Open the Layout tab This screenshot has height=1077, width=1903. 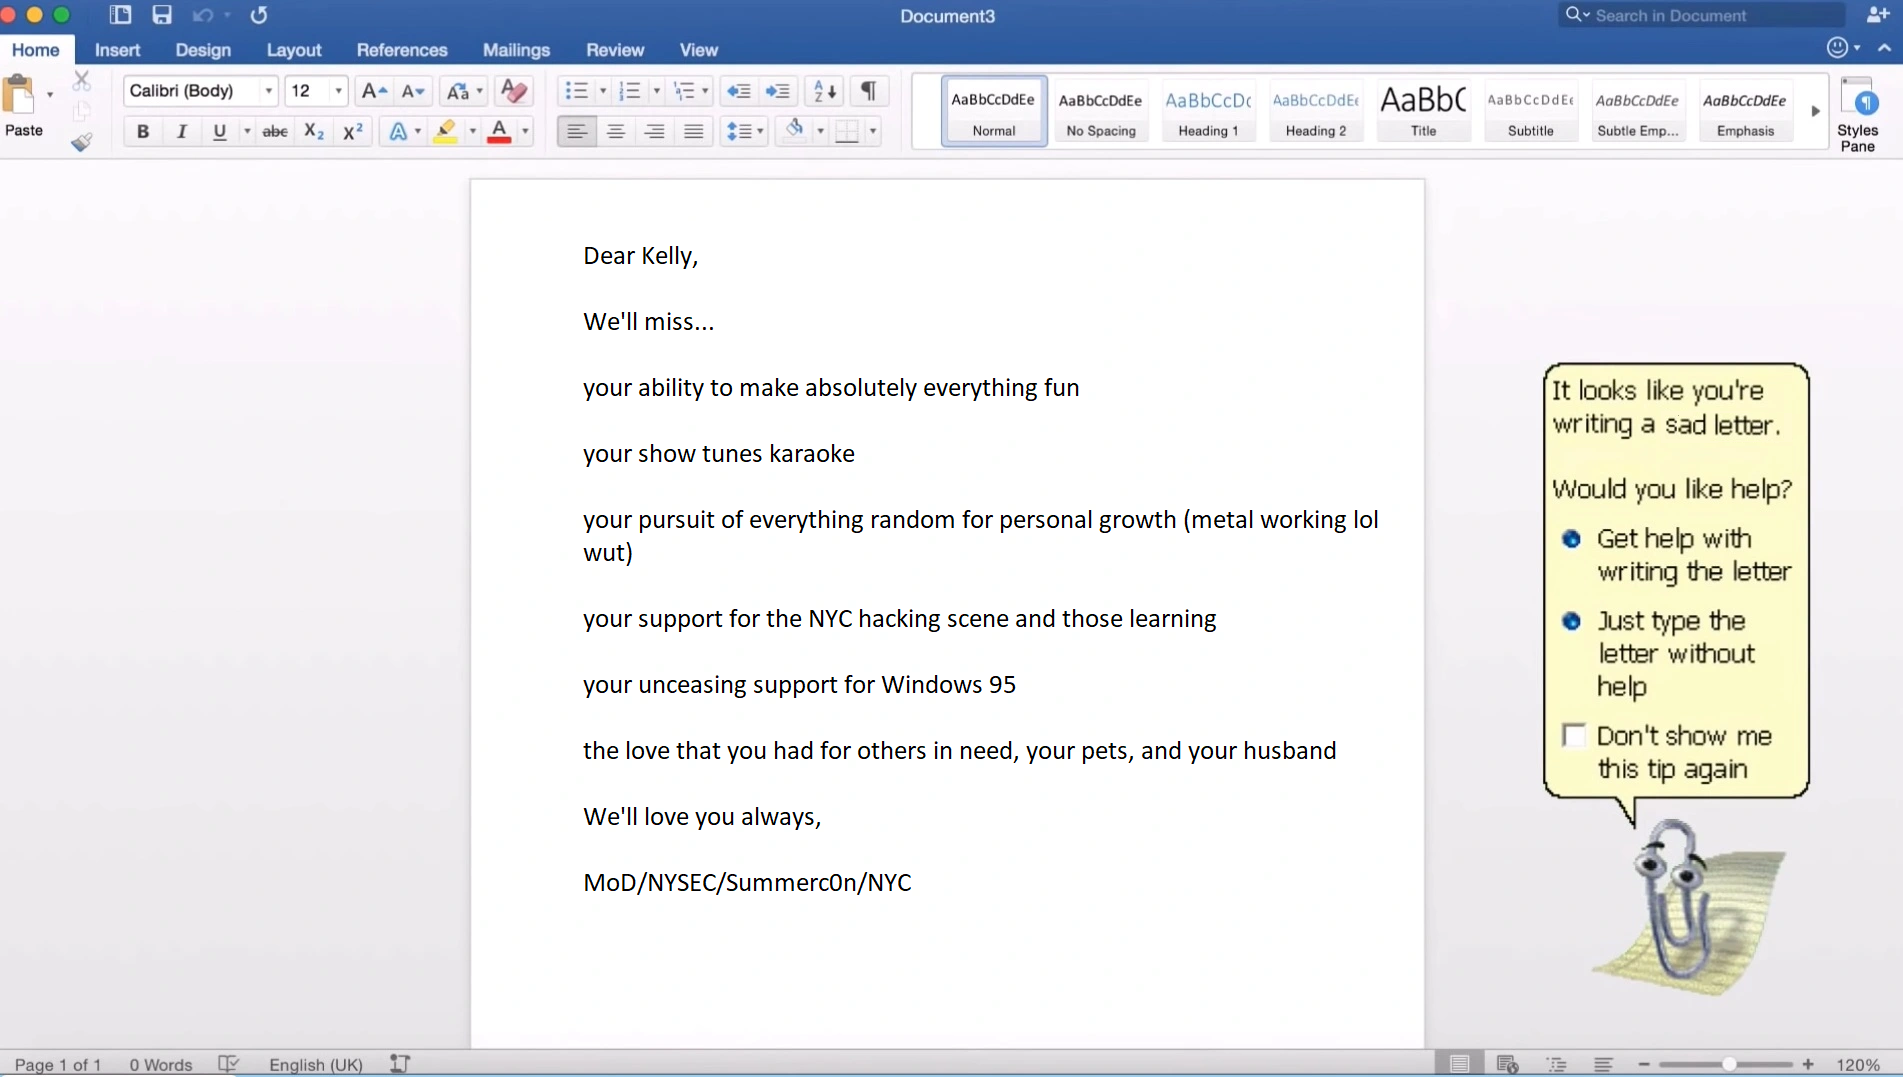(294, 50)
